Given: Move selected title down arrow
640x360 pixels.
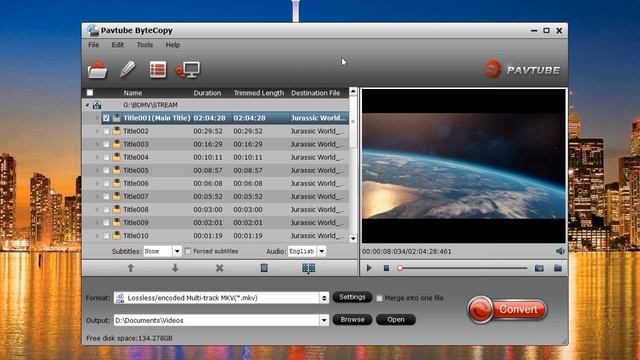Looking at the screenshot, I should pyautogui.click(x=175, y=268).
